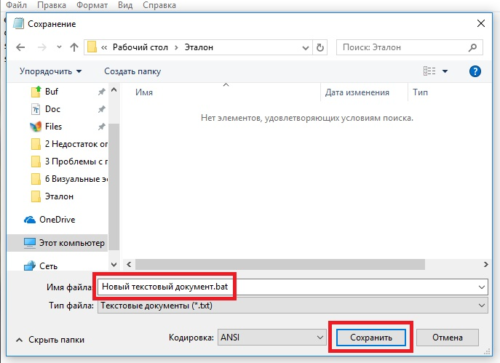The image size is (500, 363).
Task: Open the Упорядочить menu
Action: pos(50,71)
